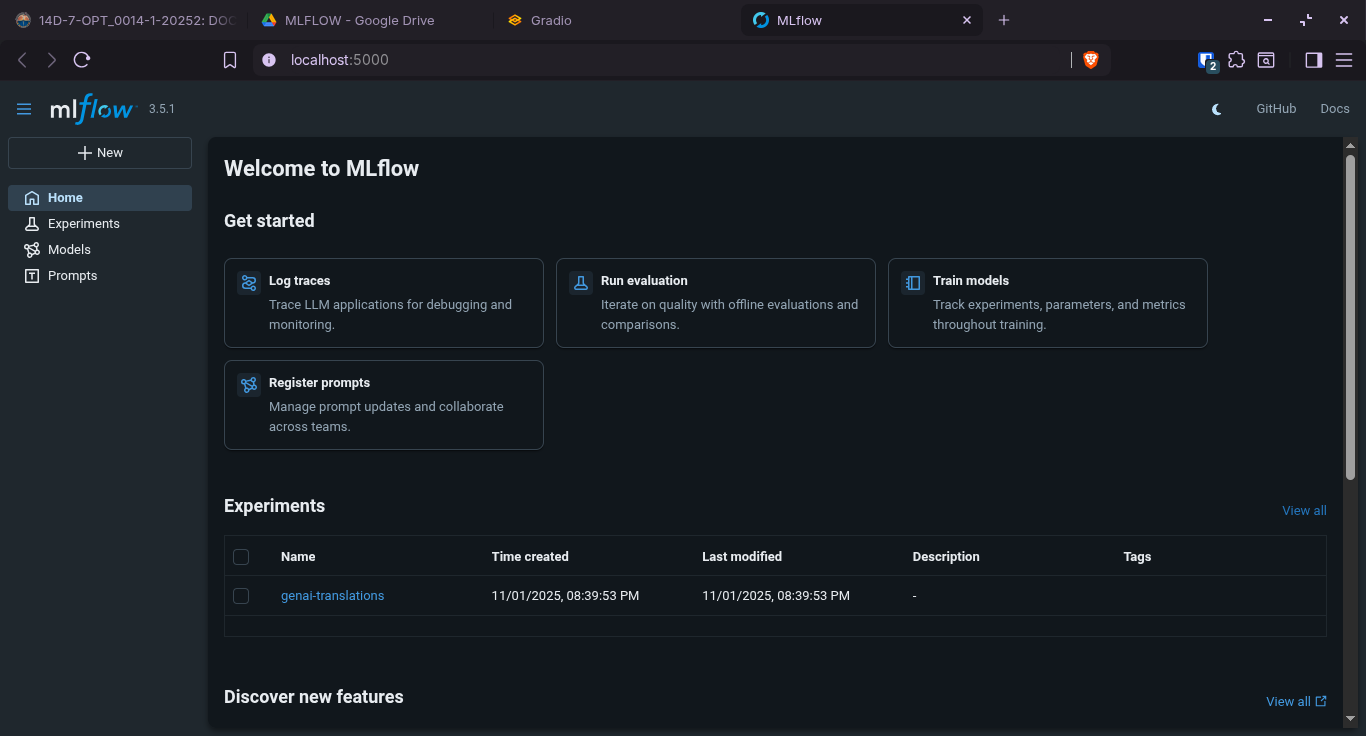Switch theme with the moon icon

pyautogui.click(x=1217, y=109)
